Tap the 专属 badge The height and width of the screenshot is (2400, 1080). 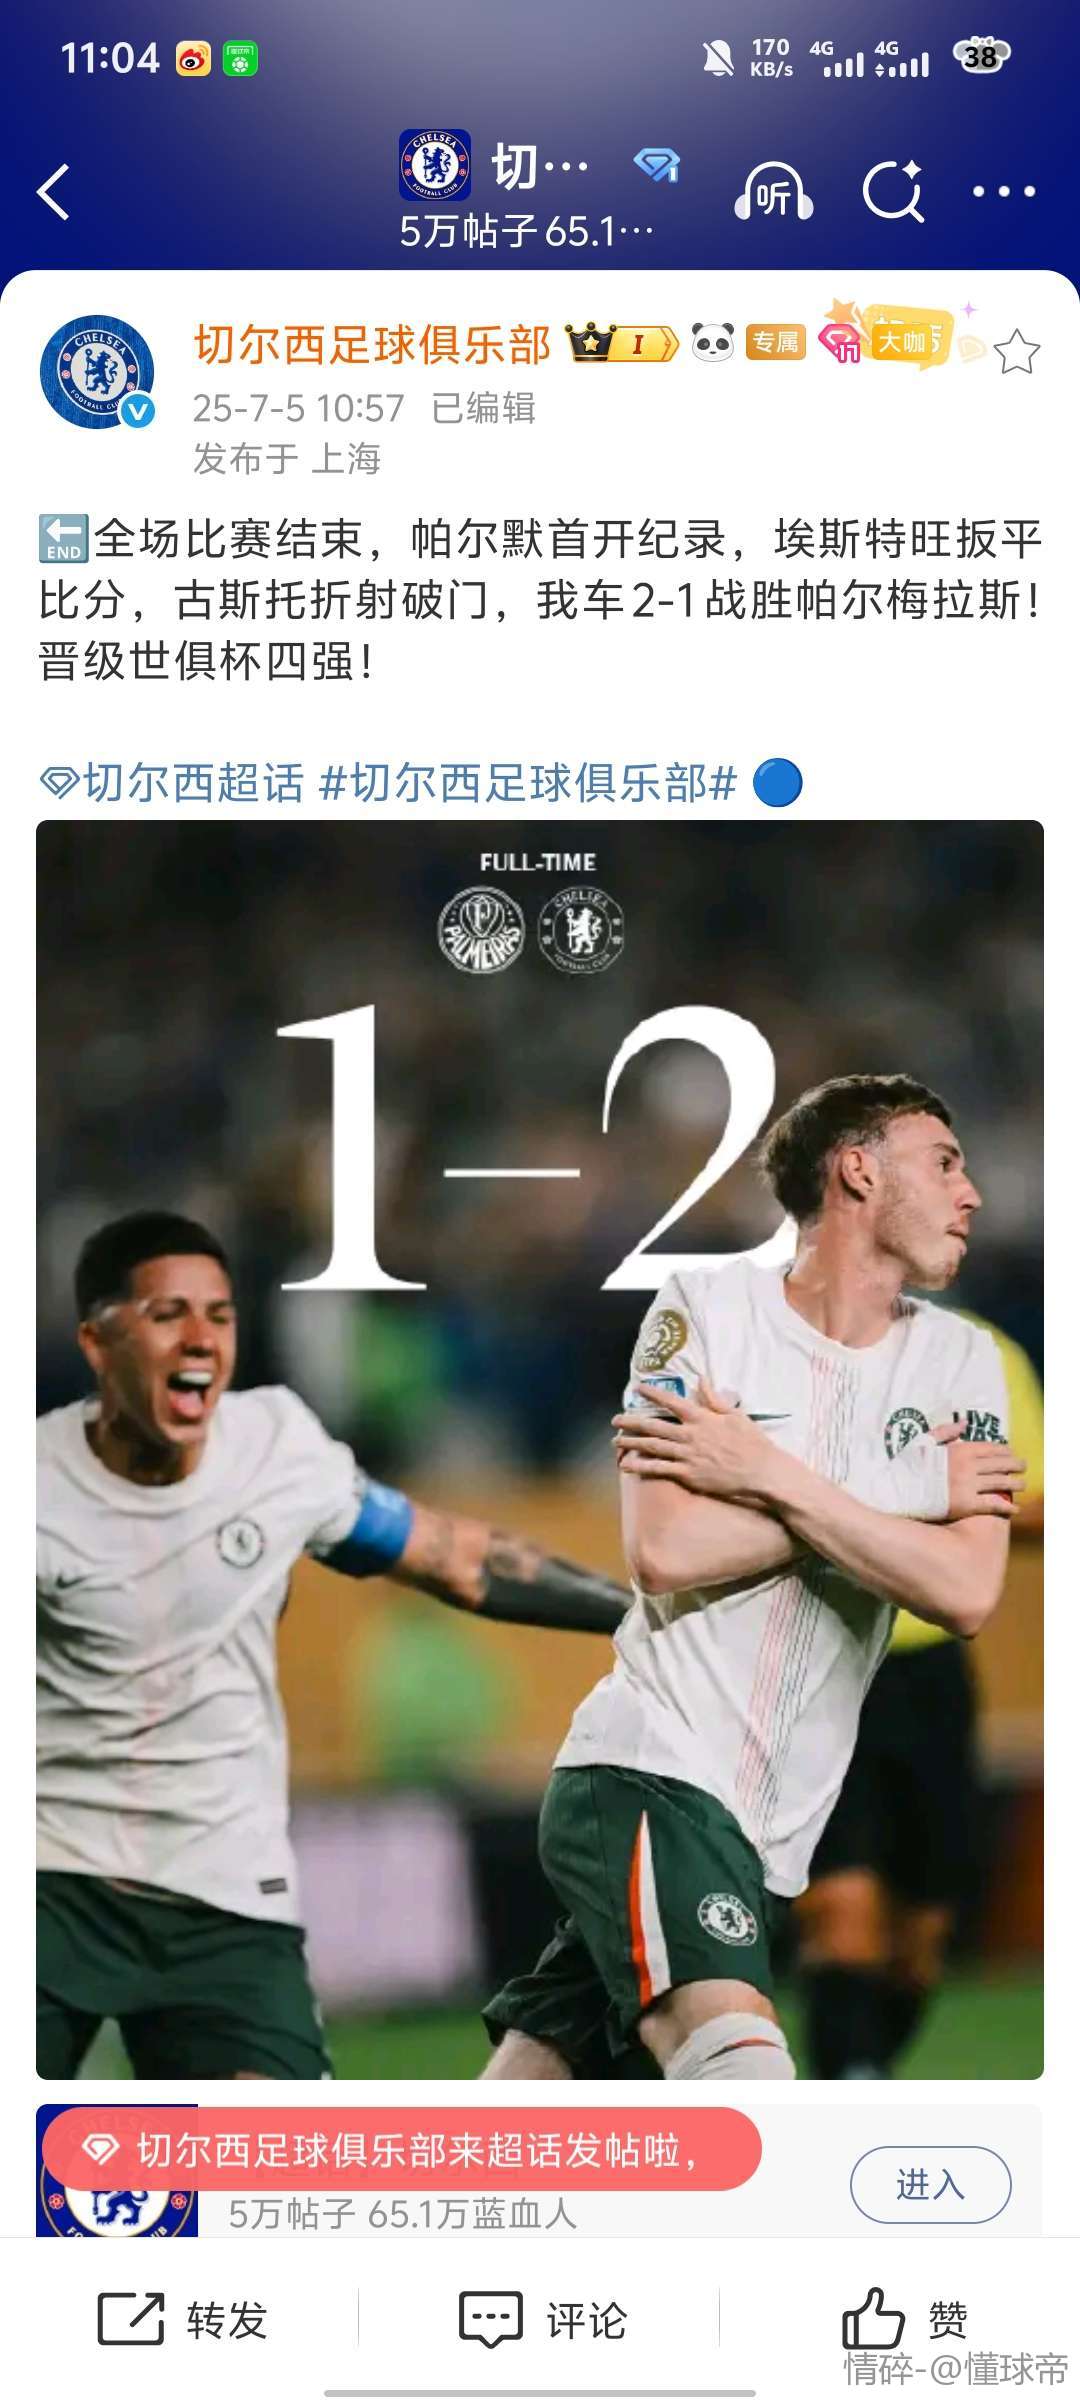(776, 343)
